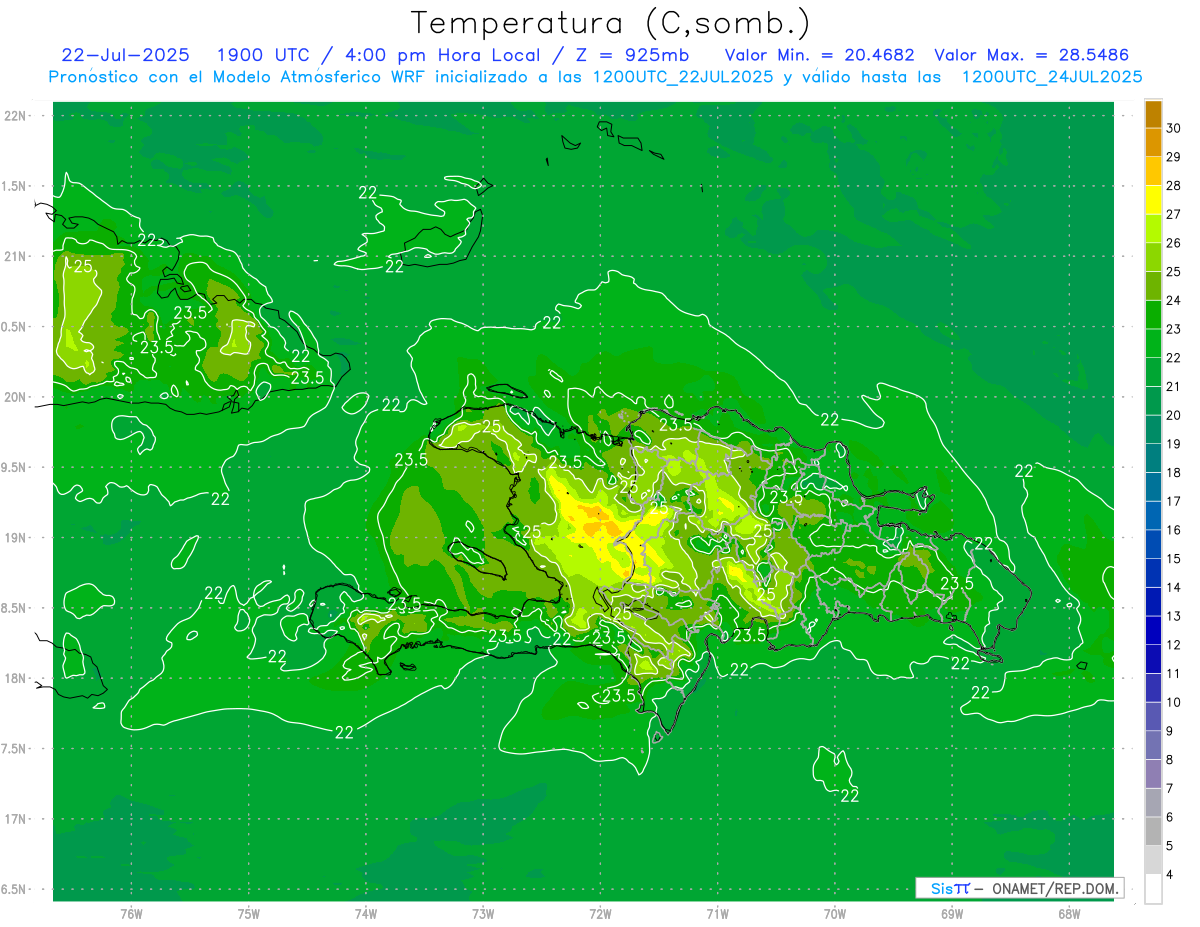Viewport: 1200px width, 927px height.
Task: Click the colorbar label '26'
Action: 1174,243
